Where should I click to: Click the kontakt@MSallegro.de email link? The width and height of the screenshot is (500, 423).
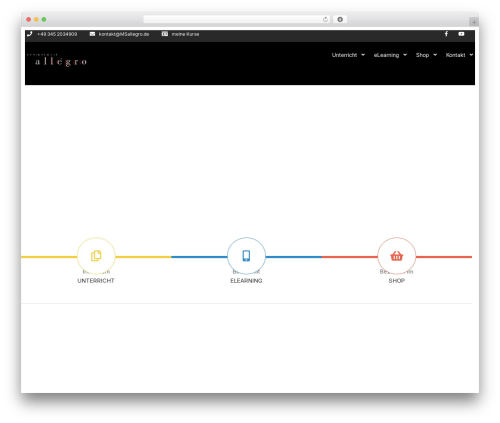tap(124, 34)
